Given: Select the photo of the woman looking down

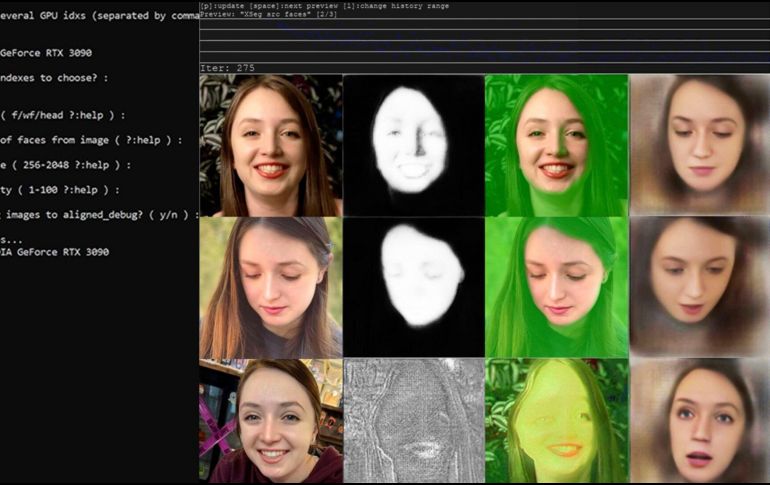Looking at the screenshot, I should pos(270,288).
